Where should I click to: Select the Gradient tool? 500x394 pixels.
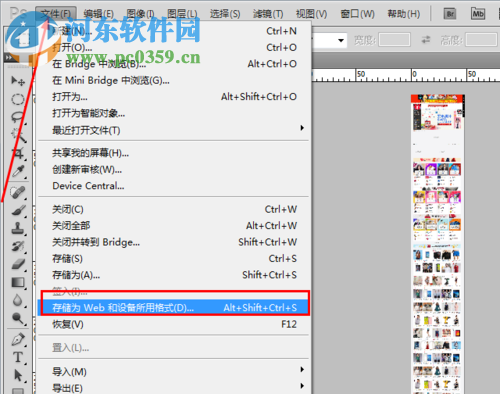coord(18,283)
